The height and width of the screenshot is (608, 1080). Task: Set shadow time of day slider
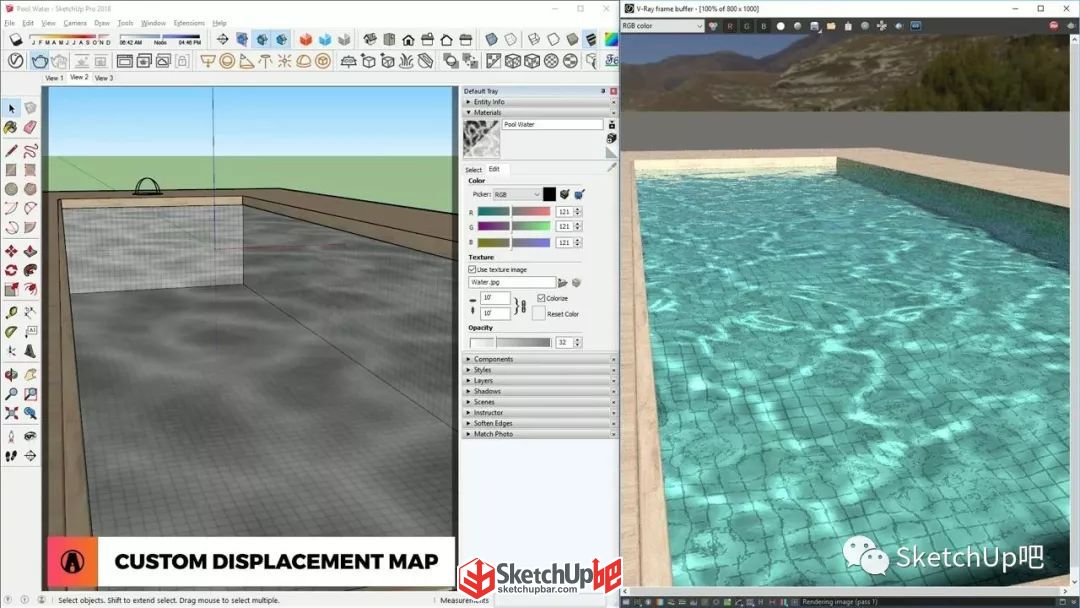tap(160, 36)
